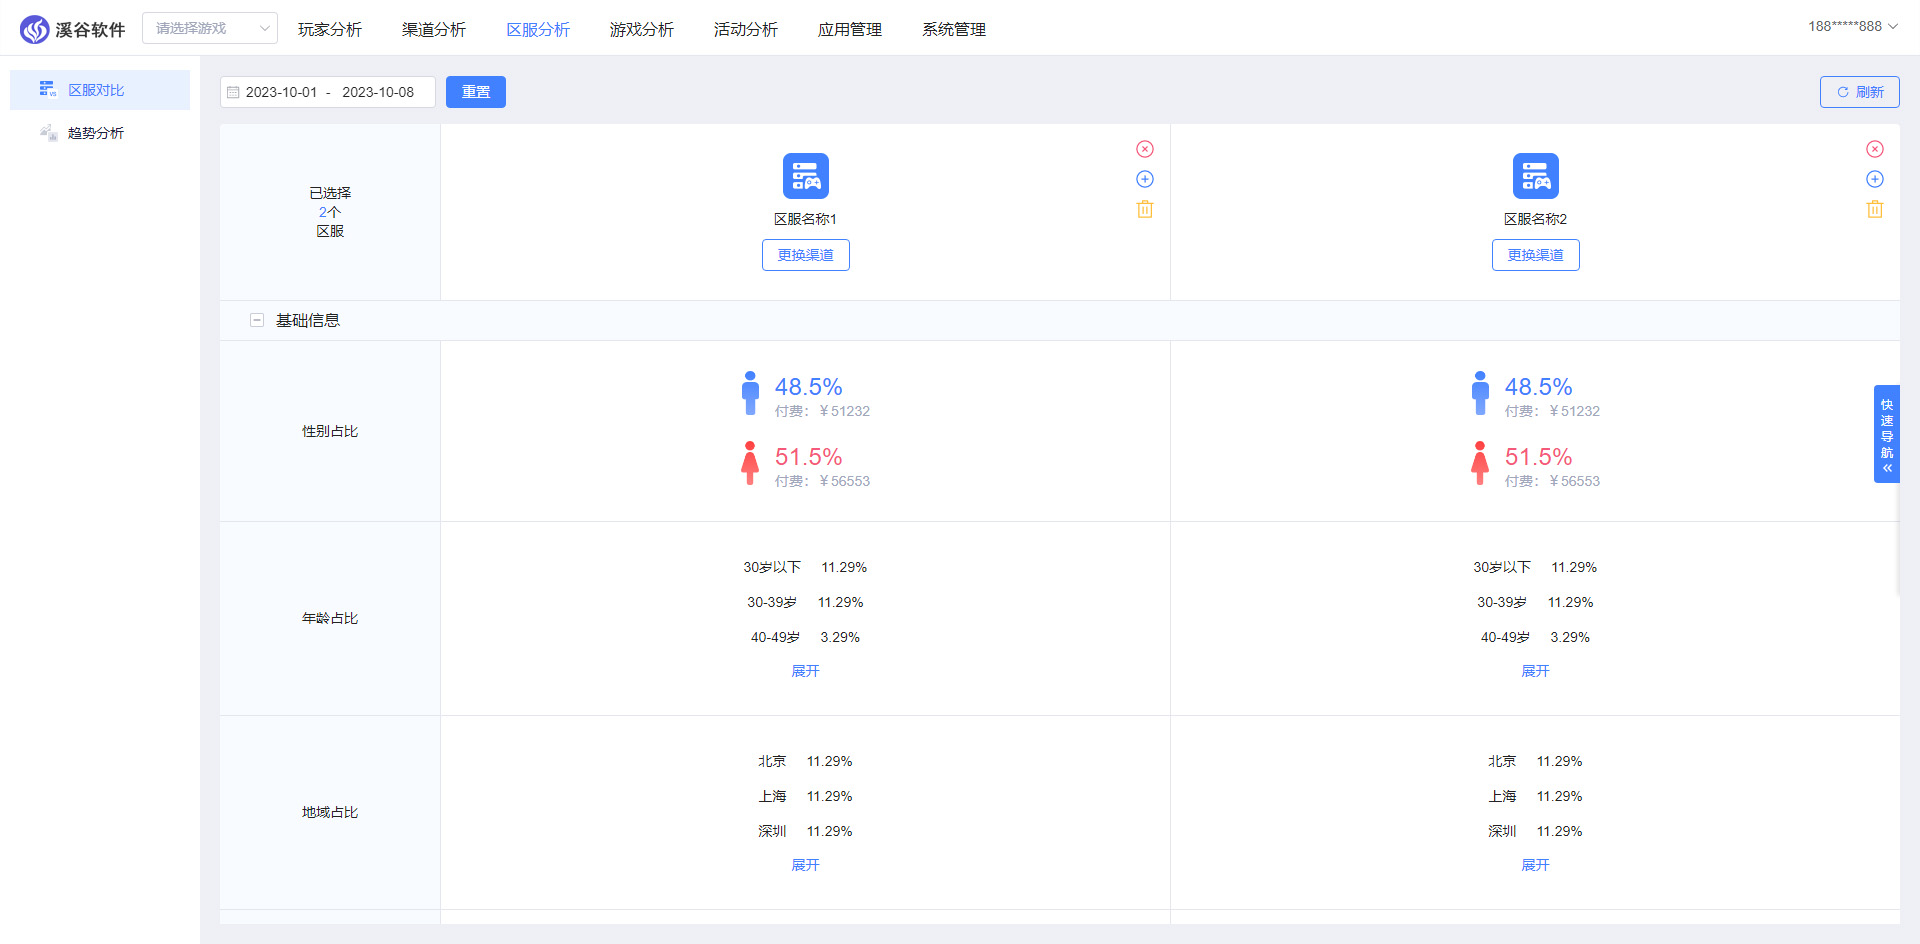Click the 年龄占比 row label
Viewport: 1920px width, 944px height.
[330, 618]
